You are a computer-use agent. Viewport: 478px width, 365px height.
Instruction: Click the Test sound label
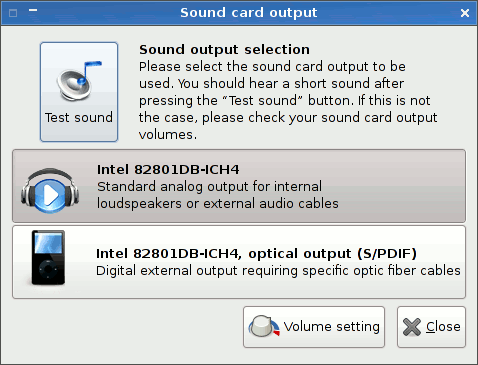pos(79,118)
